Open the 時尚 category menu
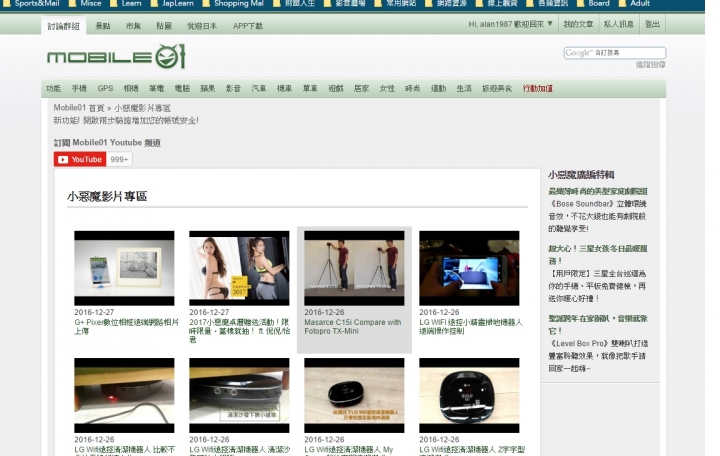Screen dimensions: 720x456 click(413, 88)
